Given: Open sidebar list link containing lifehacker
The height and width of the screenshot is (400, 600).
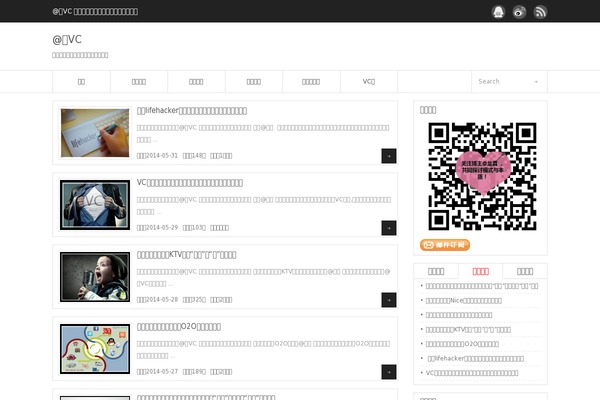Looking at the screenshot, I should click(476, 359).
